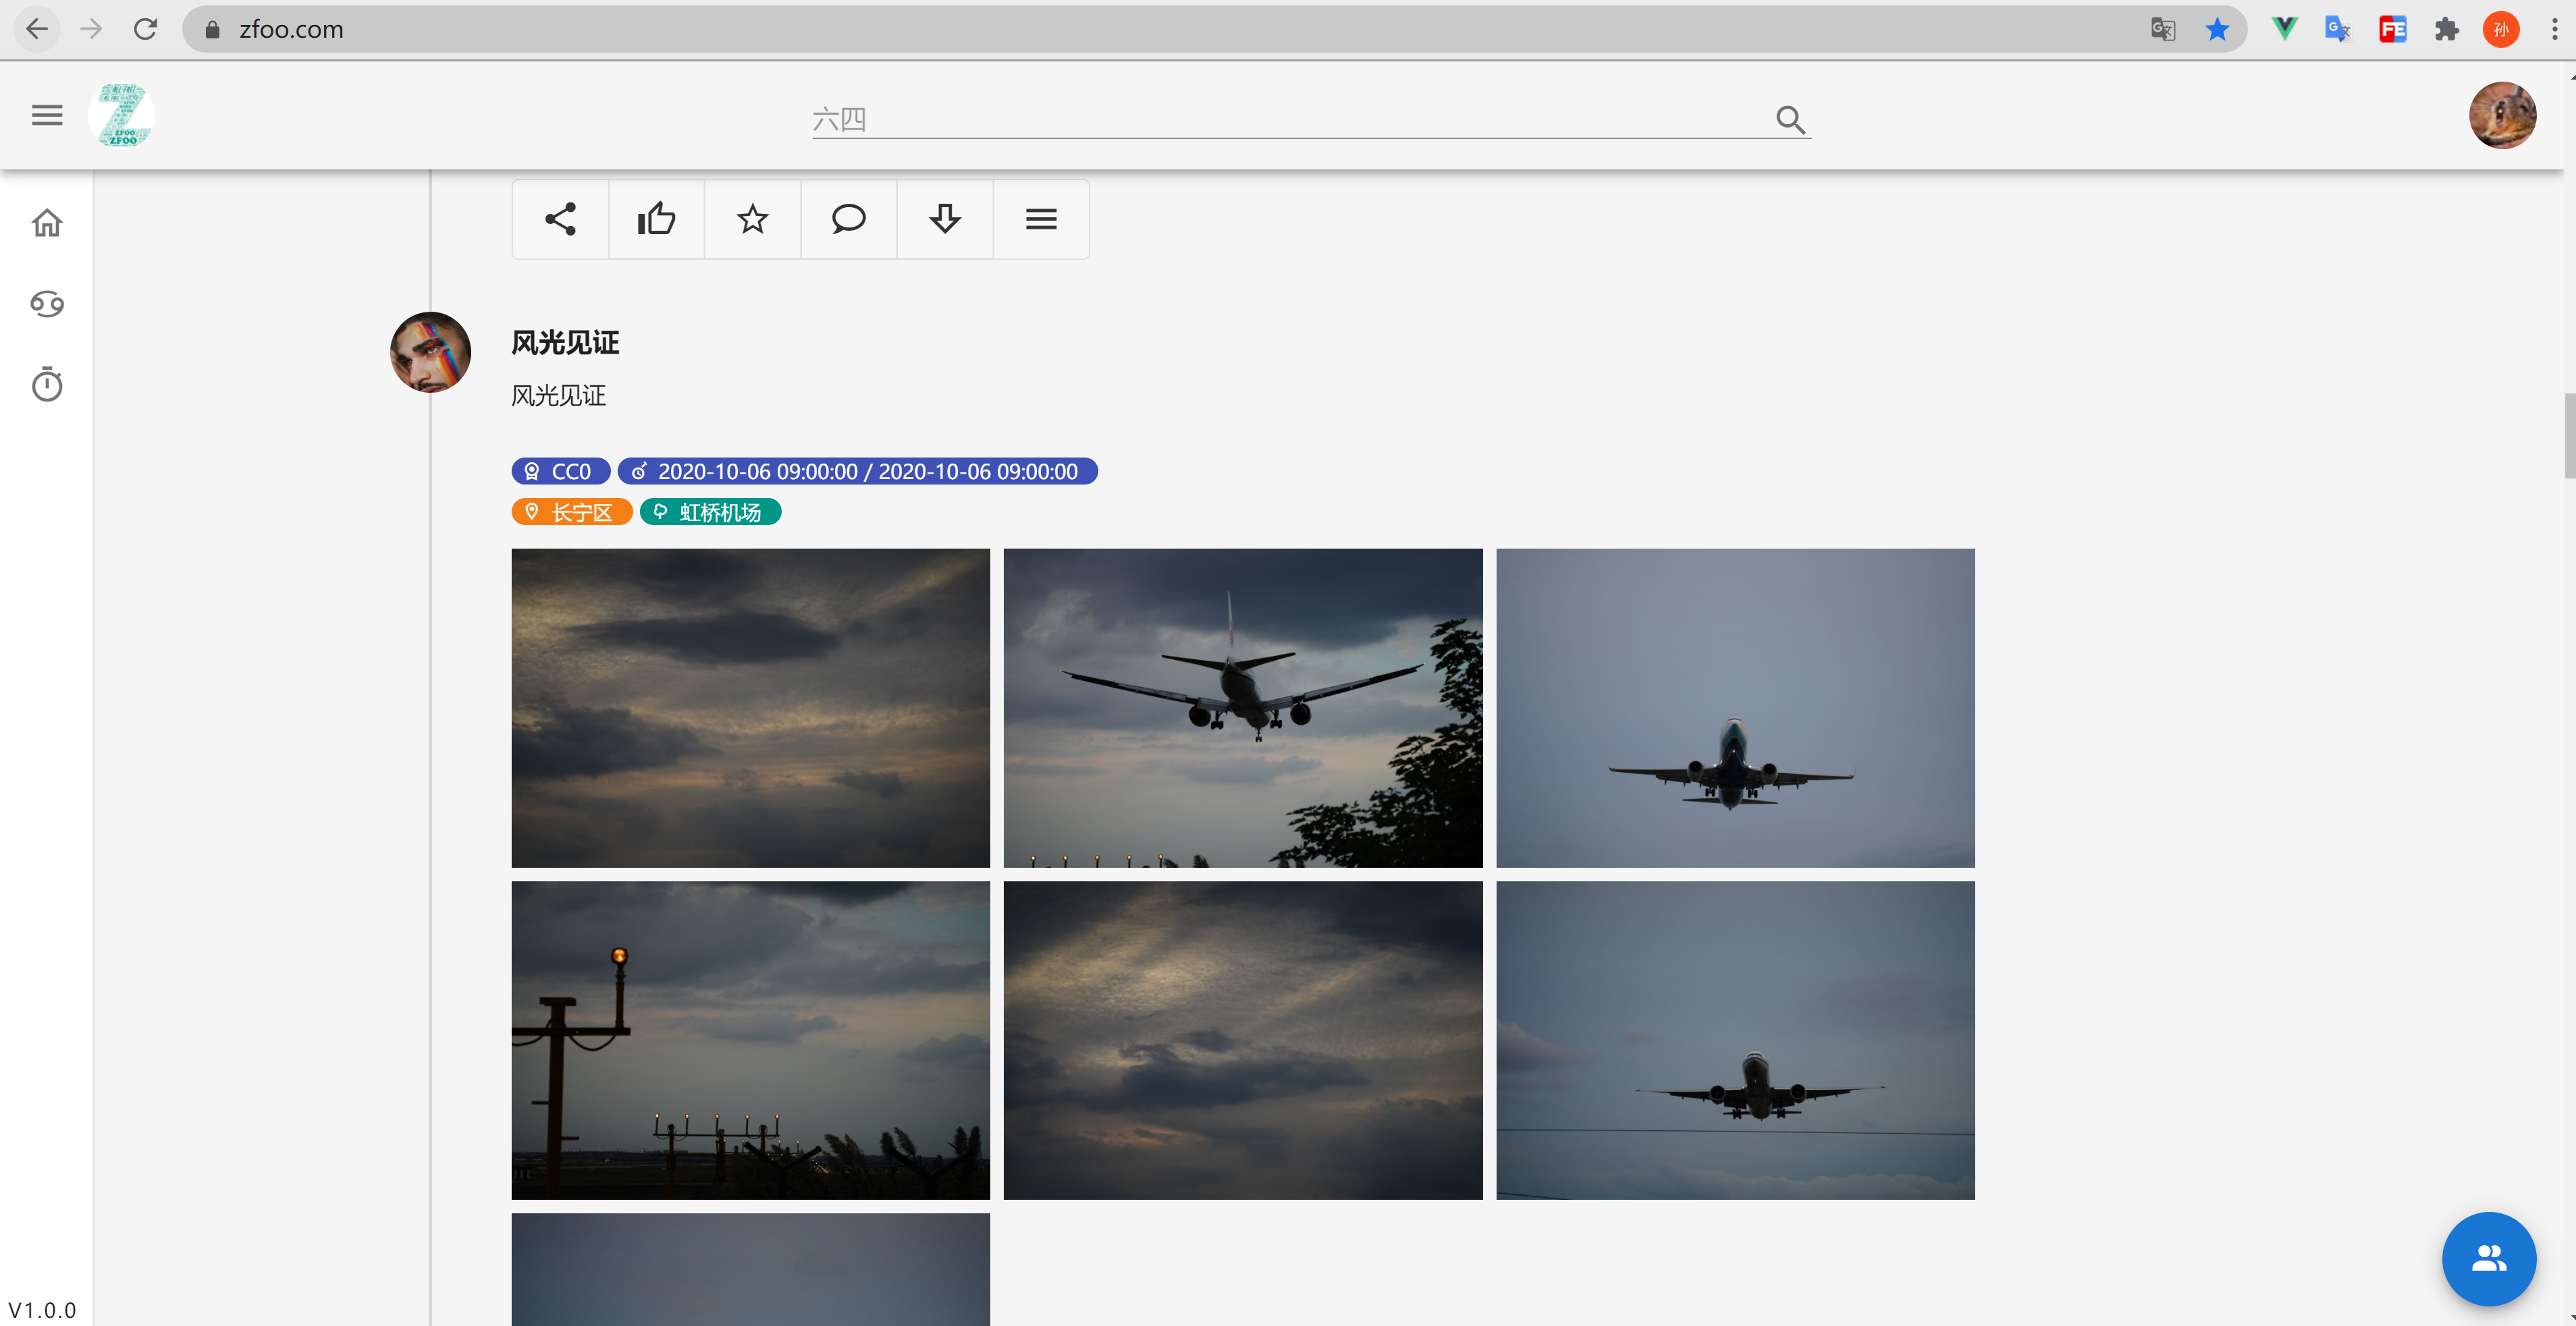
Task: Select the 虹桥机场 tag
Action: [710, 512]
